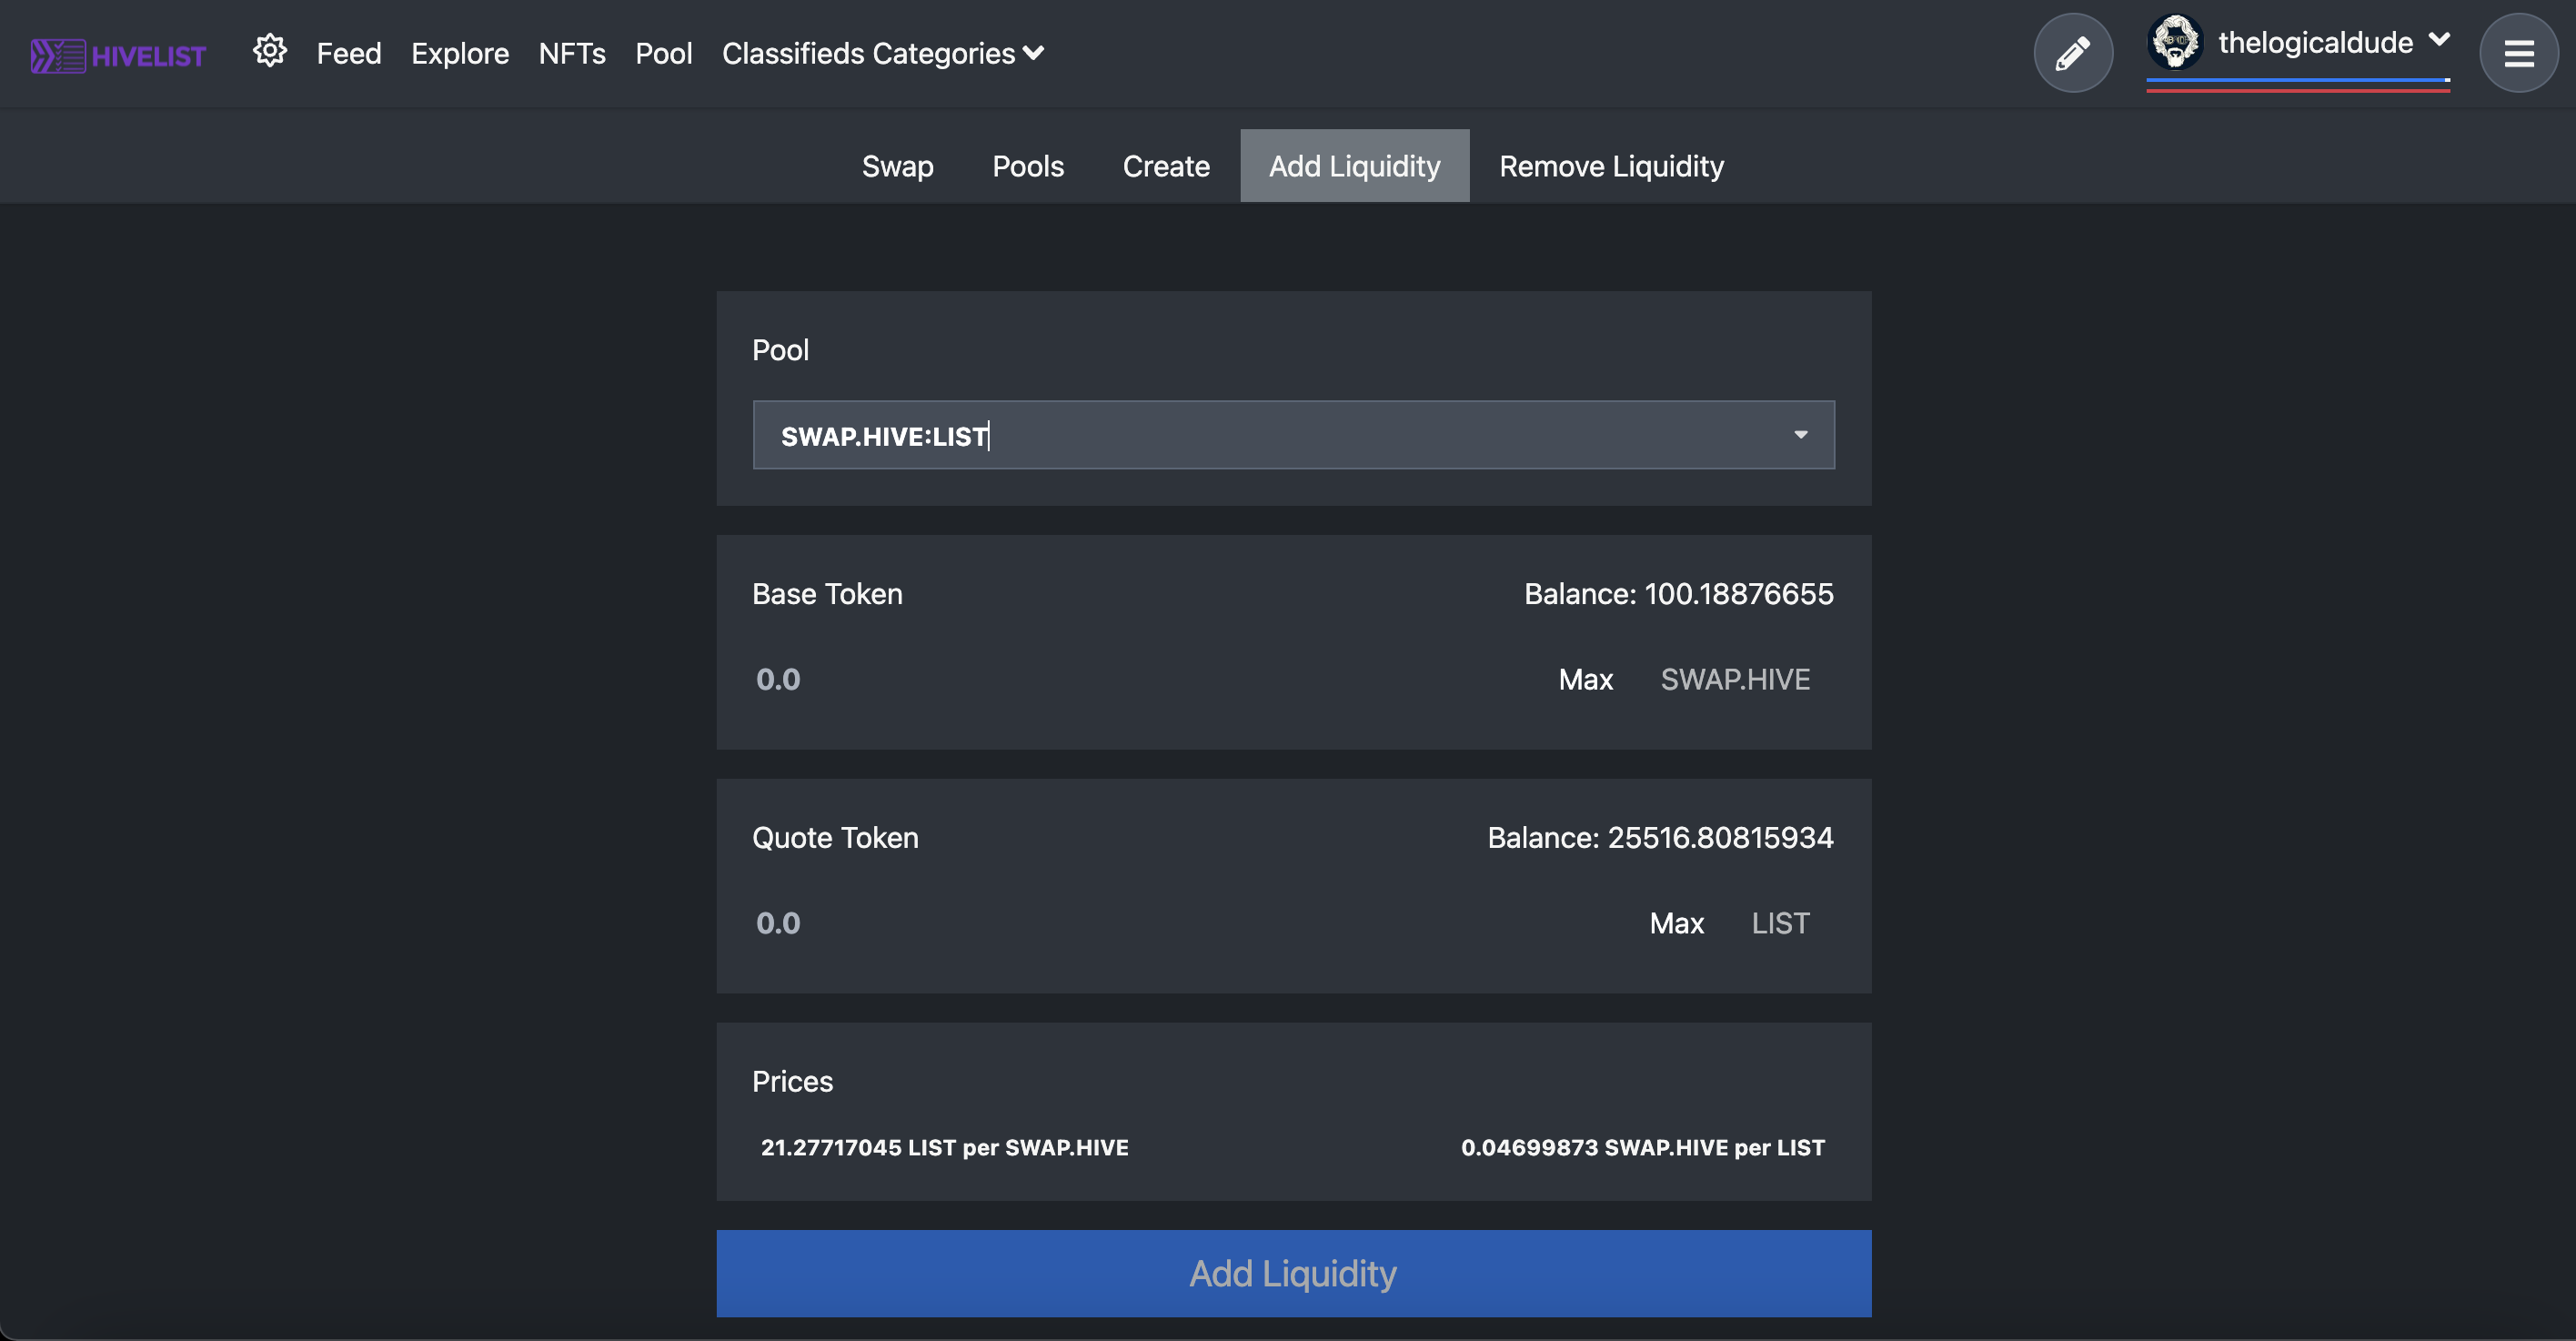Click the LIST token label
Image resolution: width=2576 pixels, height=1341 pixels.
tap(1780, 923)
